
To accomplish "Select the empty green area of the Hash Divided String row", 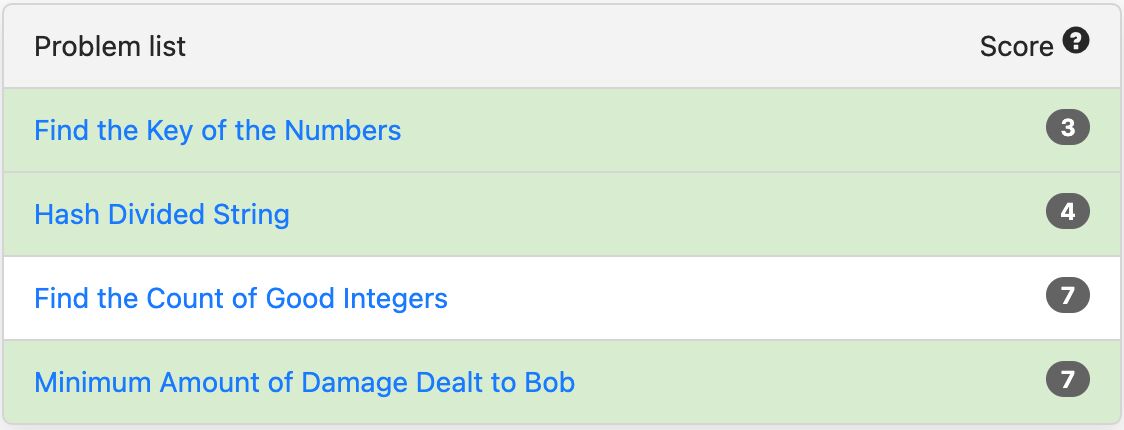I will (x=667, y=214).
